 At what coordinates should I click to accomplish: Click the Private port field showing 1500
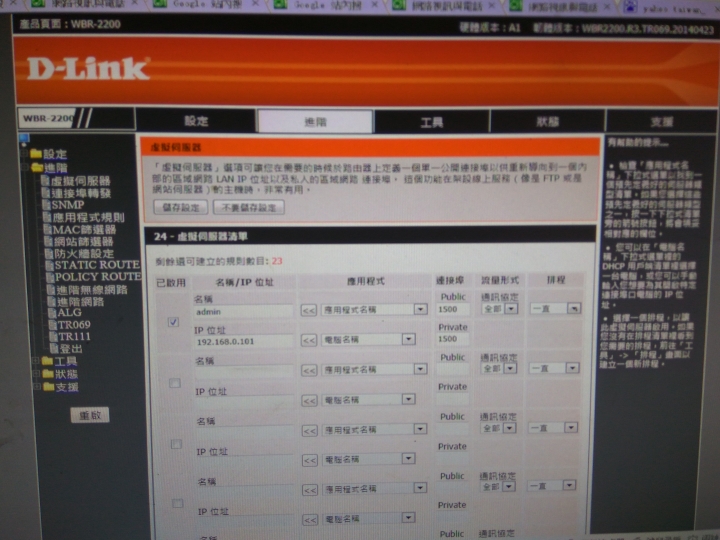point(452,339)
